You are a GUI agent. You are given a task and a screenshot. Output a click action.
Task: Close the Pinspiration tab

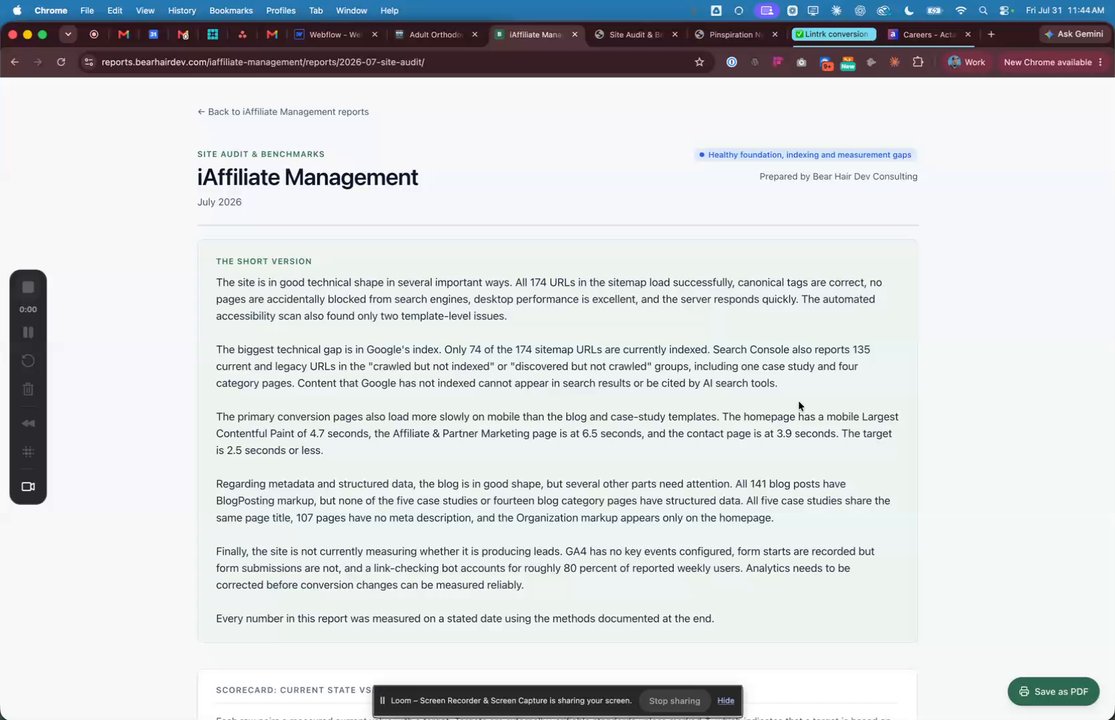(x=775, y=34)
